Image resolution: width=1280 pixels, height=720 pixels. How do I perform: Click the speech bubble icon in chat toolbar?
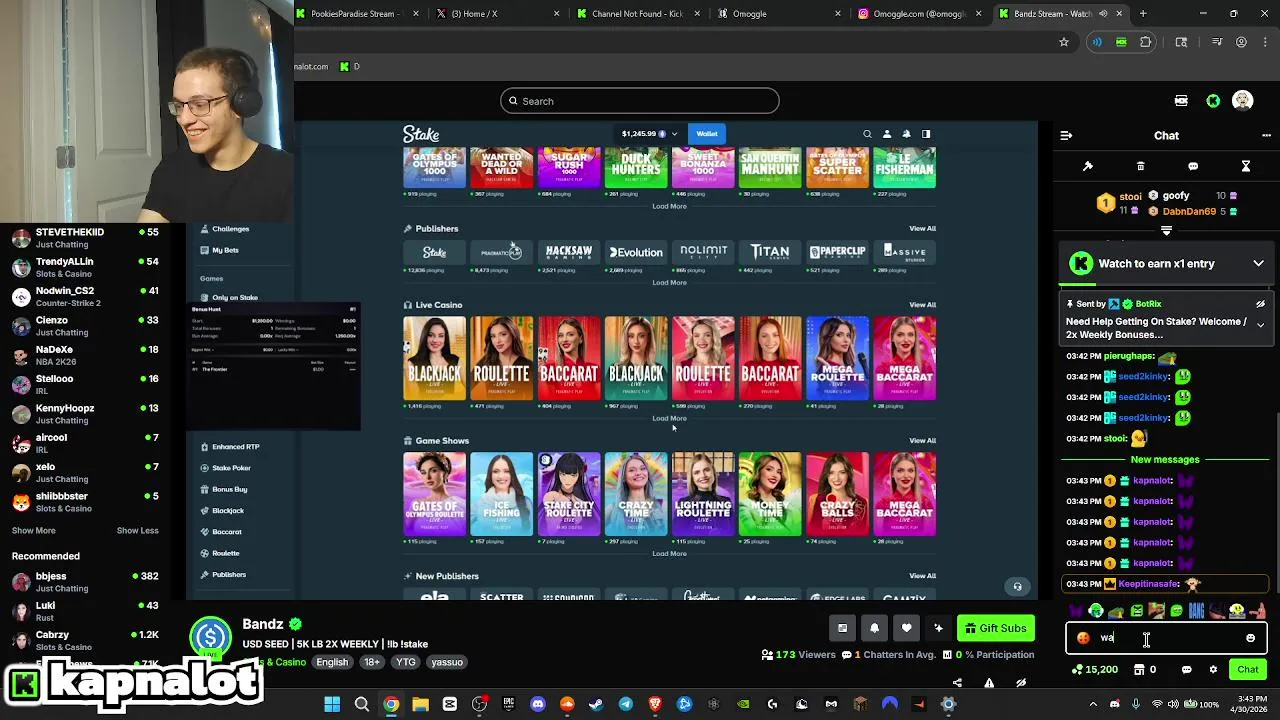coord(1193,166)
